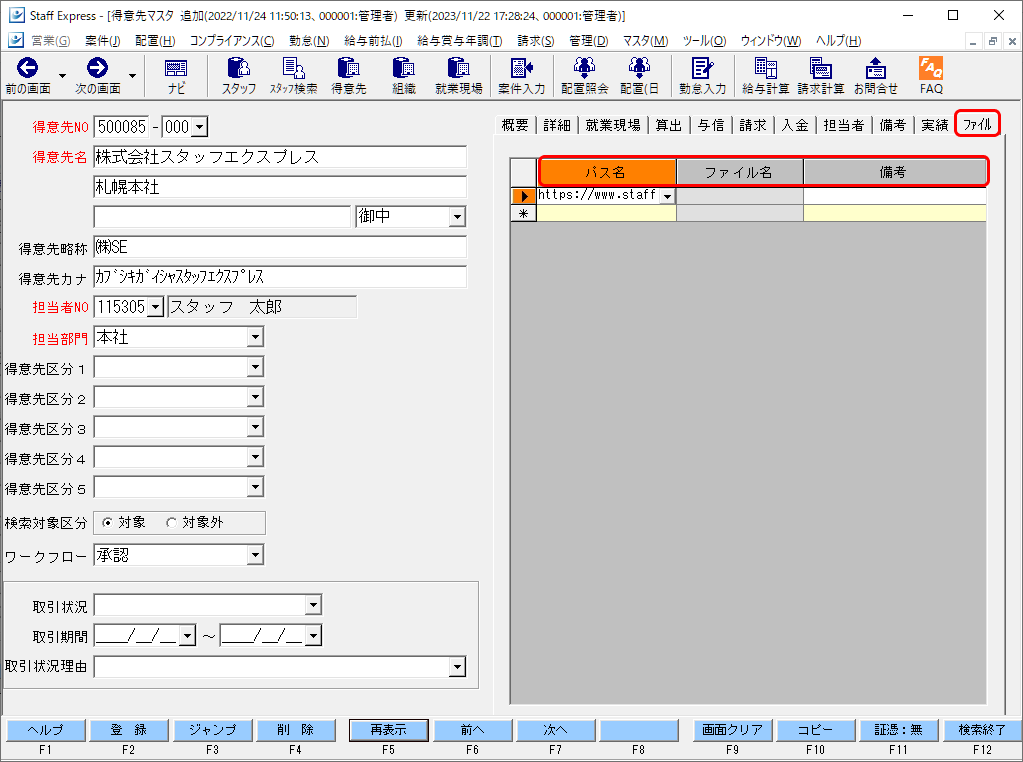The width and height of the screenshot is (1023, 762).
Task: Click the コピー F10 button
Action: coord(816,730)
